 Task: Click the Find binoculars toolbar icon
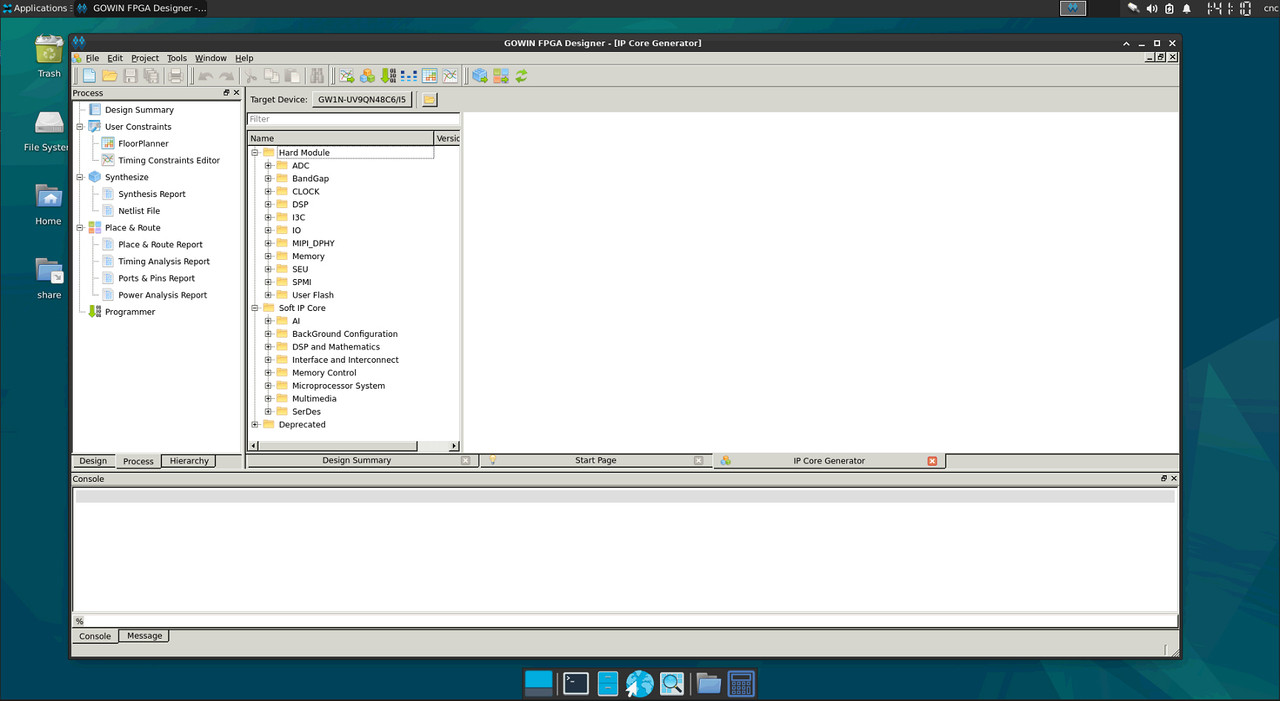point(317,76)
